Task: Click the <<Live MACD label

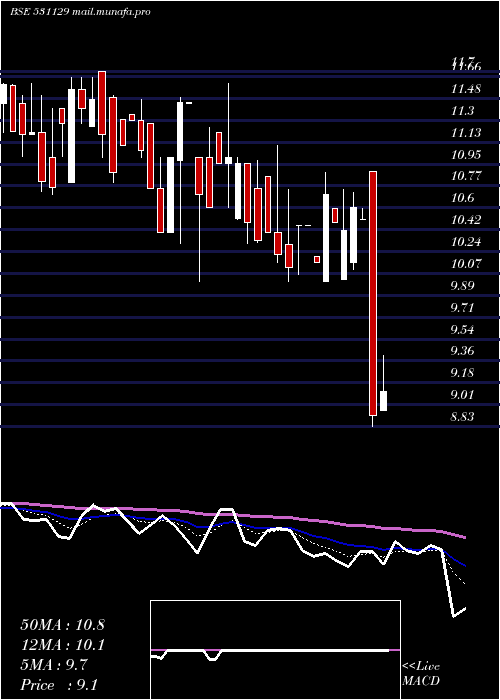Action: (421, 674)
